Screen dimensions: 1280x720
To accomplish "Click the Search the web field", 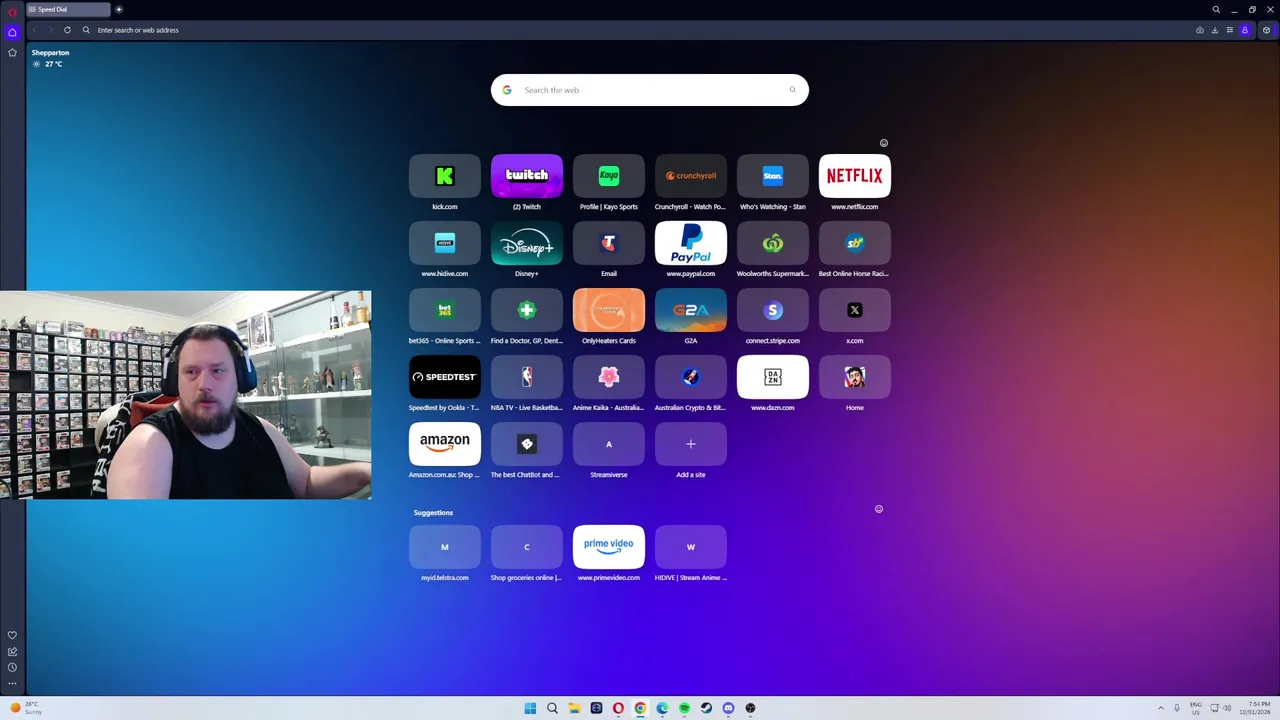I will point(650,90).
